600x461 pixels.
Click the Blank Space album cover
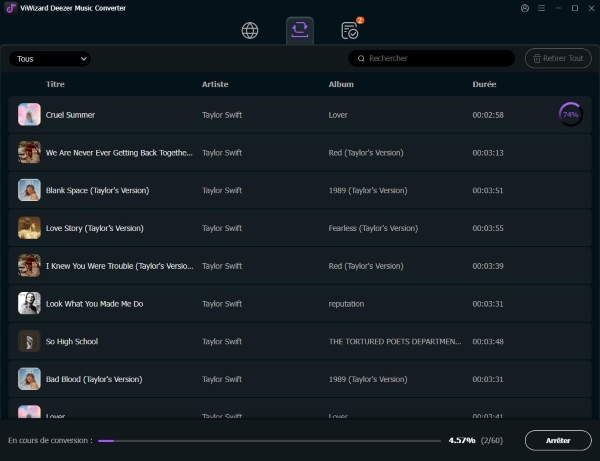pos(29,190)
